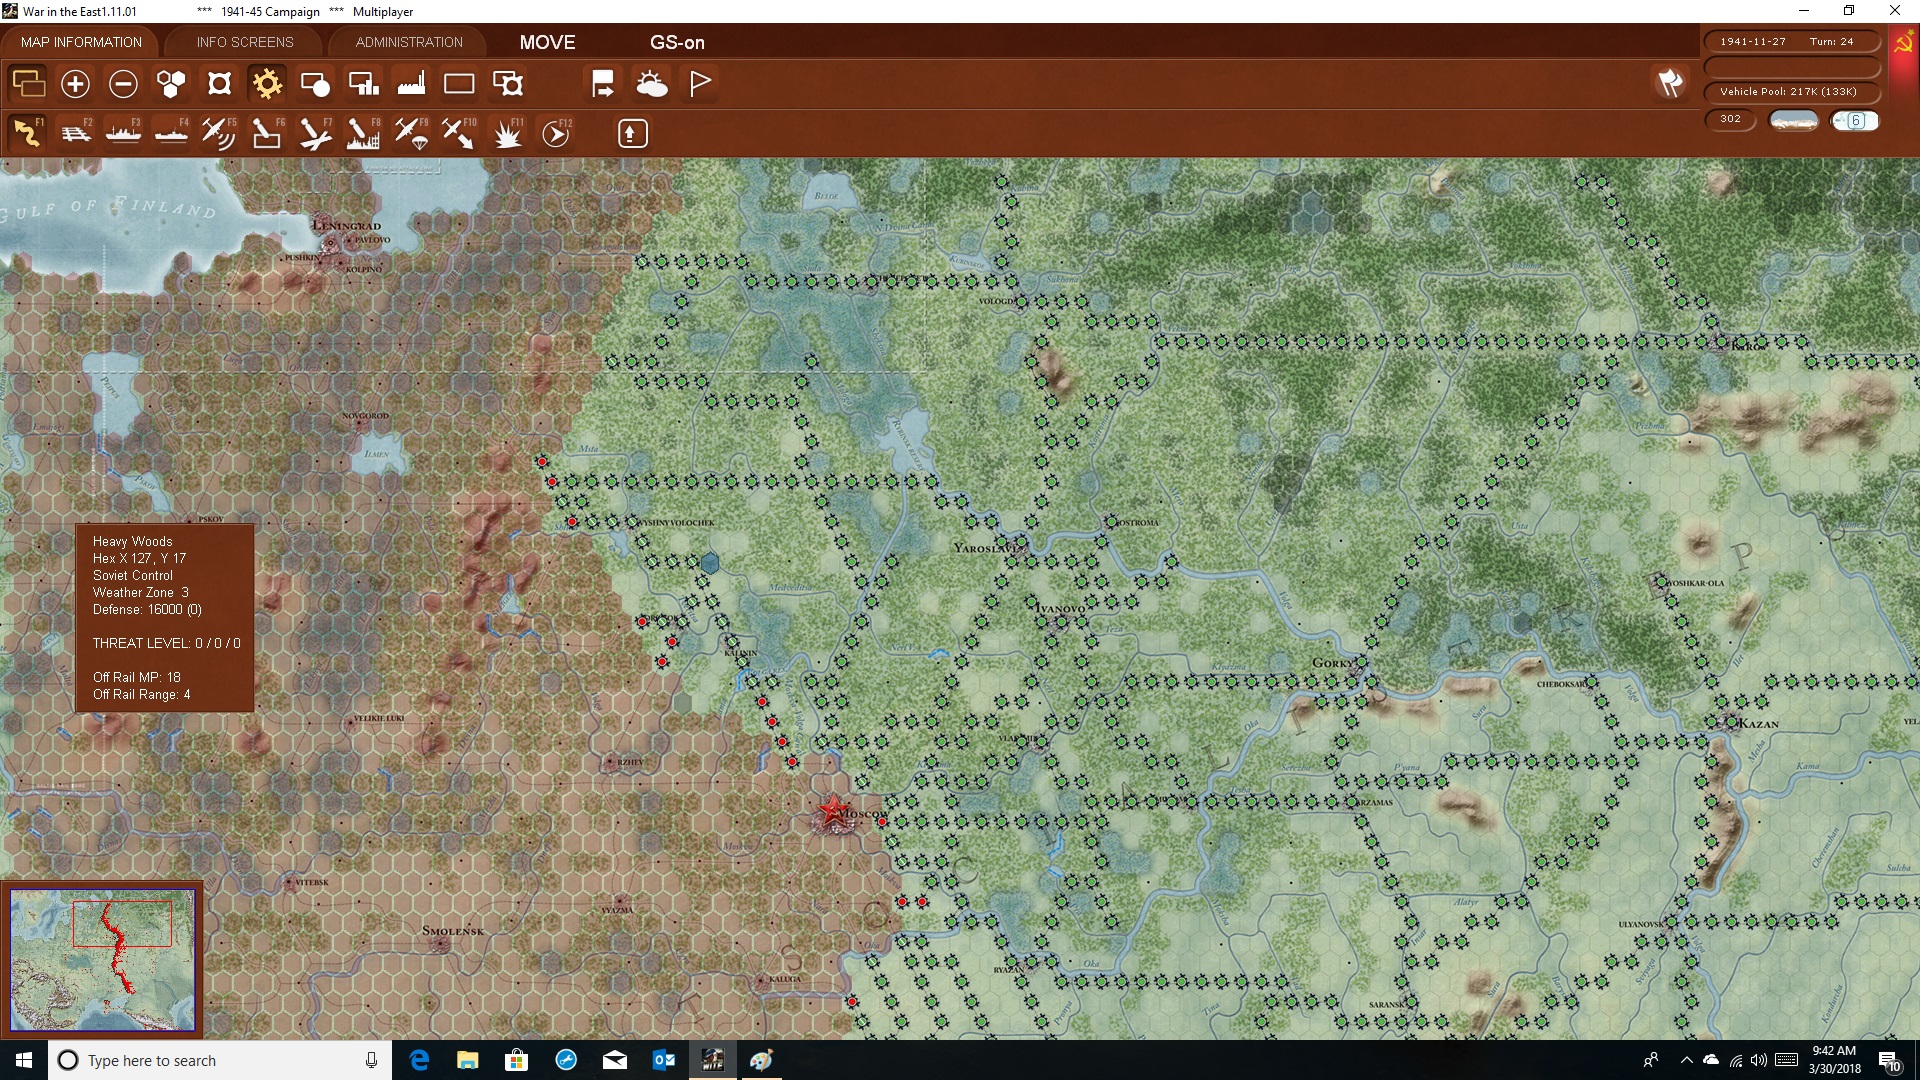Click the rectangle with bar chart icon

coord(363,84)
